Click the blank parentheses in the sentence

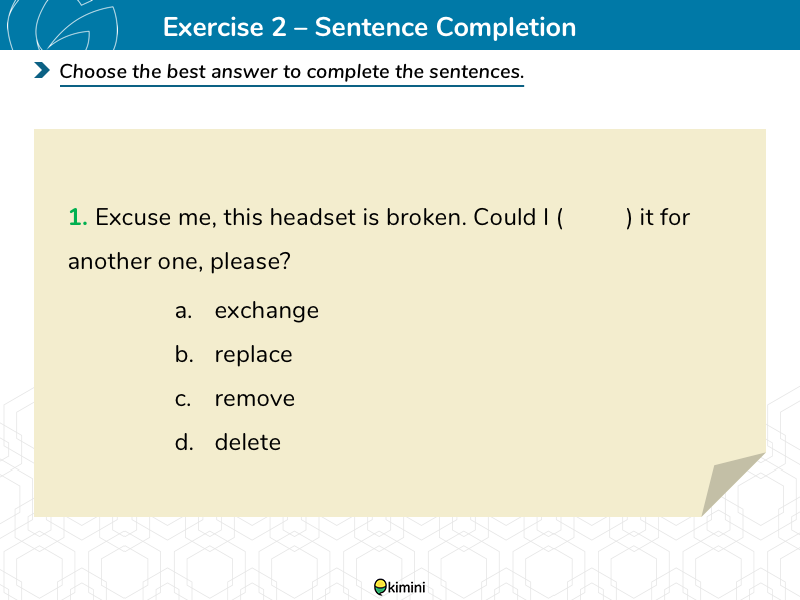[x=594, y=218]
